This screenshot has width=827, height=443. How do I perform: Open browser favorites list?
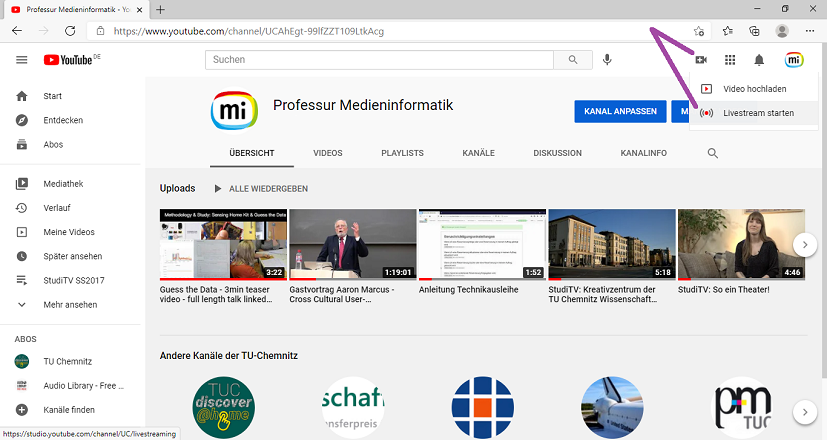(728, 31)
